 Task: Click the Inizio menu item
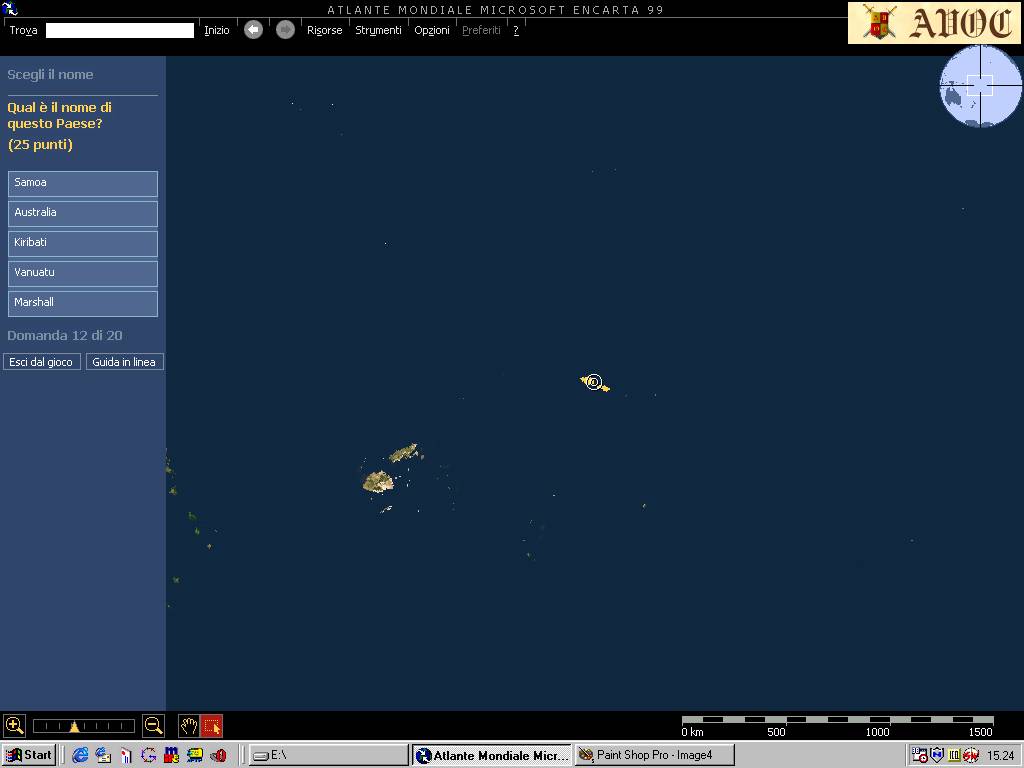click(217, 30)
